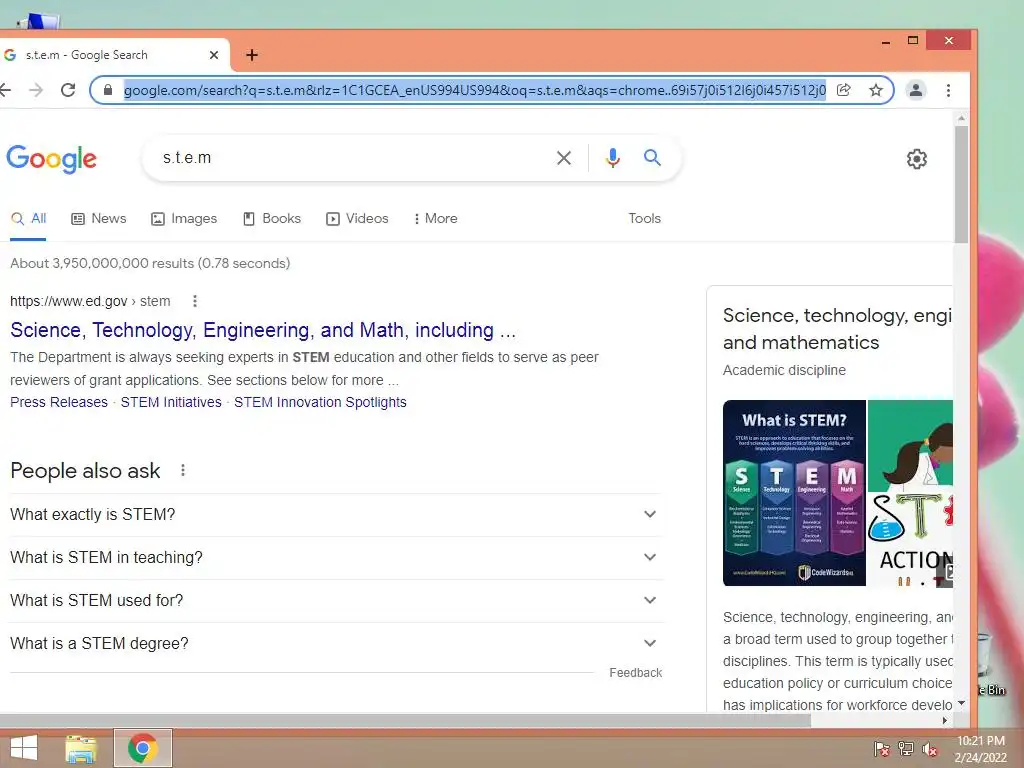Bookmark this page with the star icon
This screenshot has width=1024, height=768.
(x=876, y=90)
